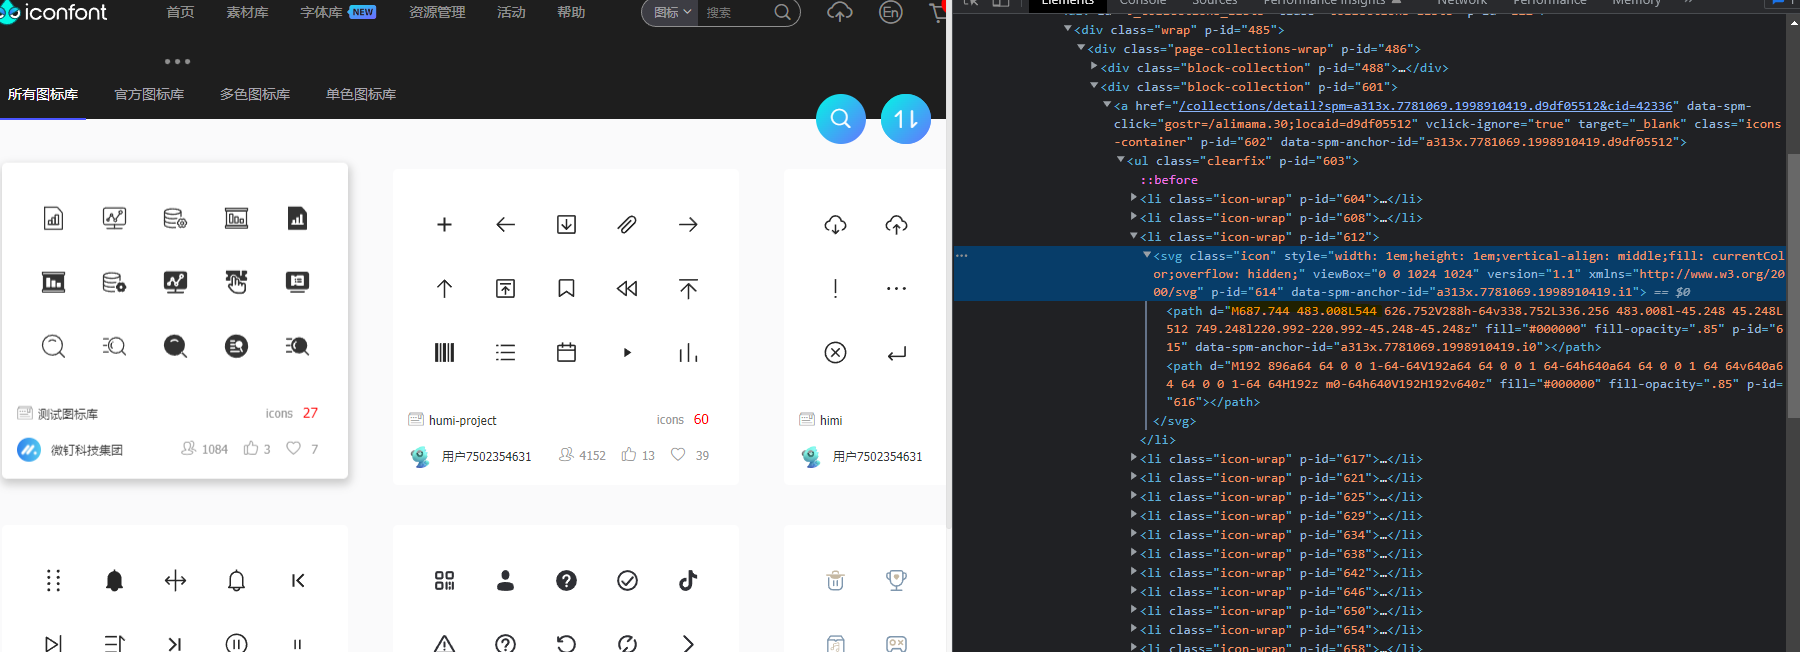Screen dimensions: 1800x652
Task: Click the cloud download icon in himi card
Action: pos(836,225)
